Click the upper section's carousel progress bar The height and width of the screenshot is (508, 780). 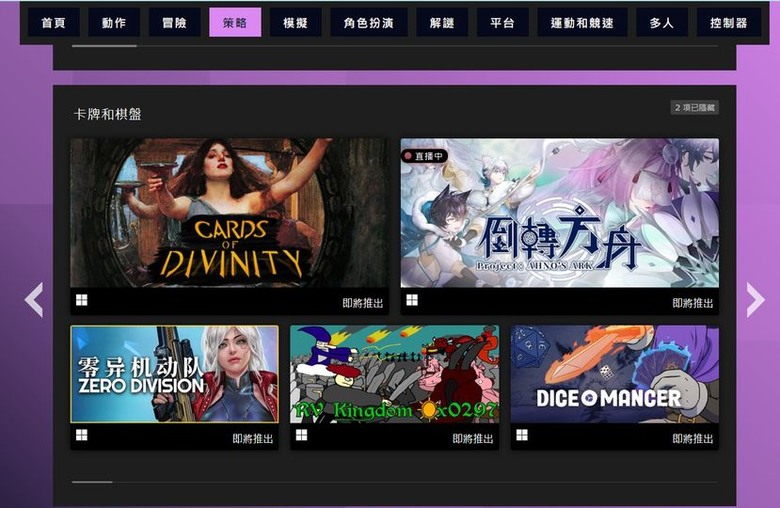tap(394, 46)
